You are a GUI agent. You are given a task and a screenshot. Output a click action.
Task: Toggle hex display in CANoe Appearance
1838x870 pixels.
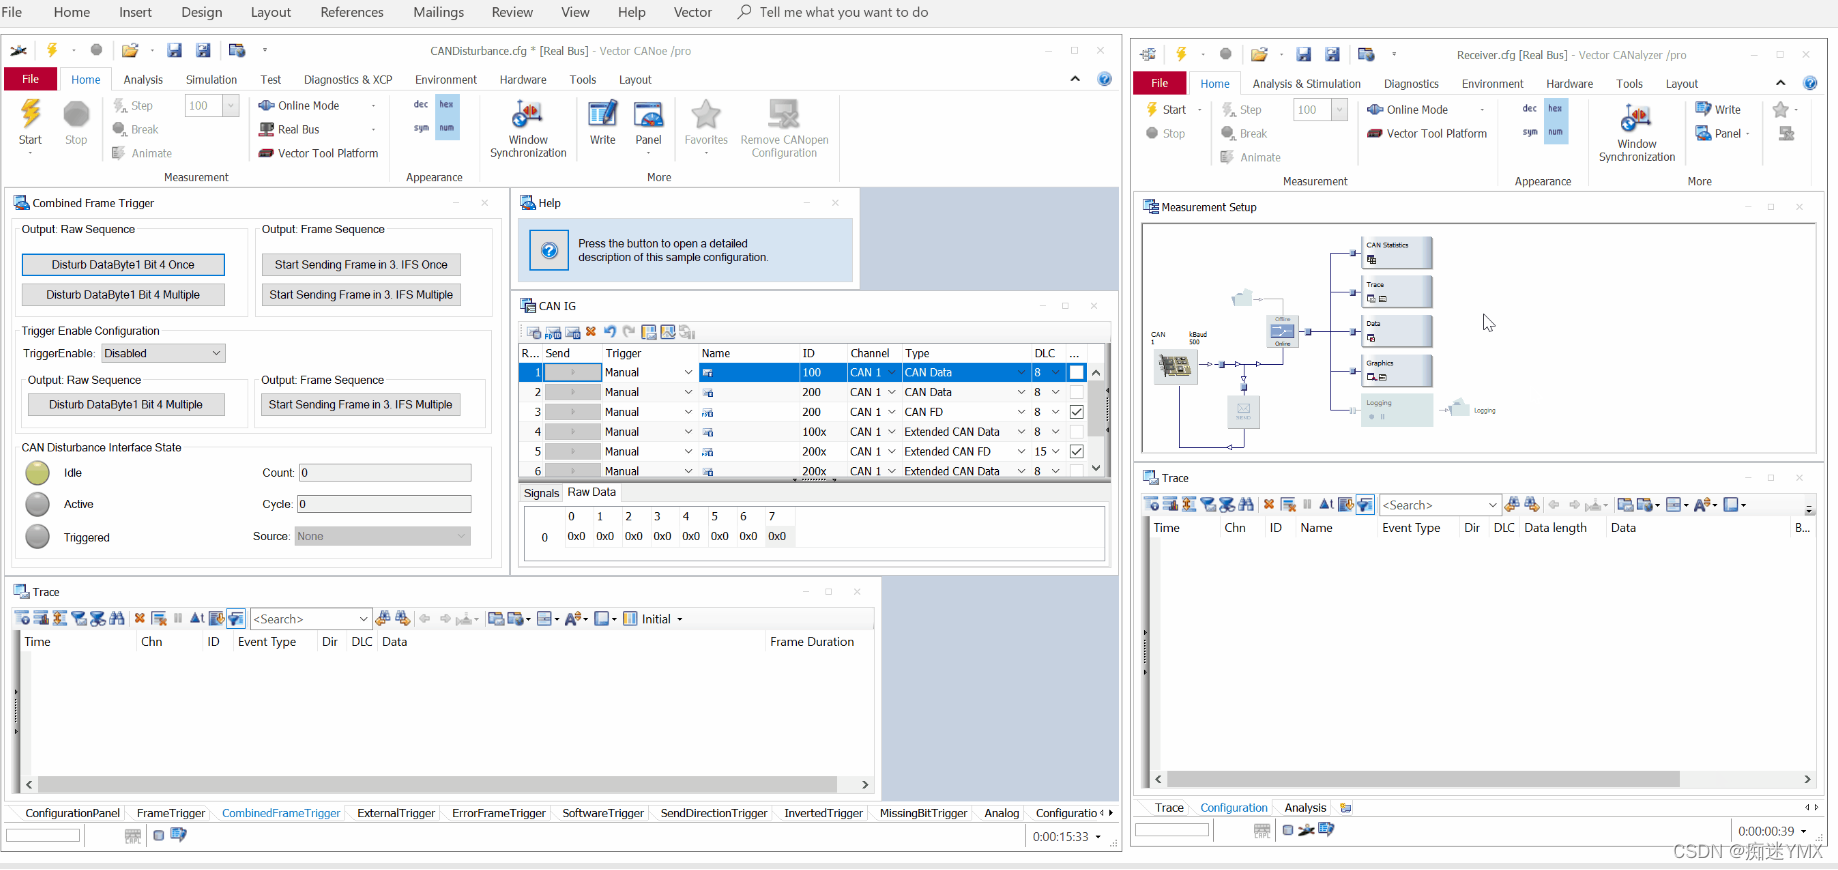447,105
